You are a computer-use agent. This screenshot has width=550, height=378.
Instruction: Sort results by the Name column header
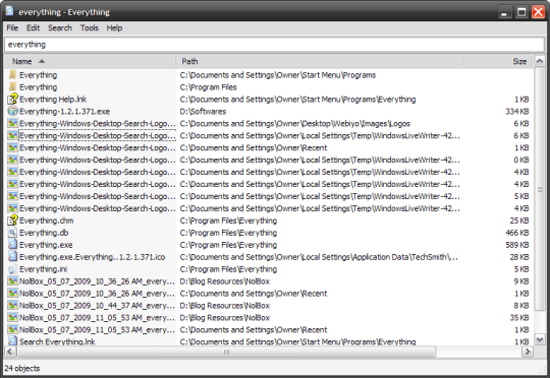90,61
